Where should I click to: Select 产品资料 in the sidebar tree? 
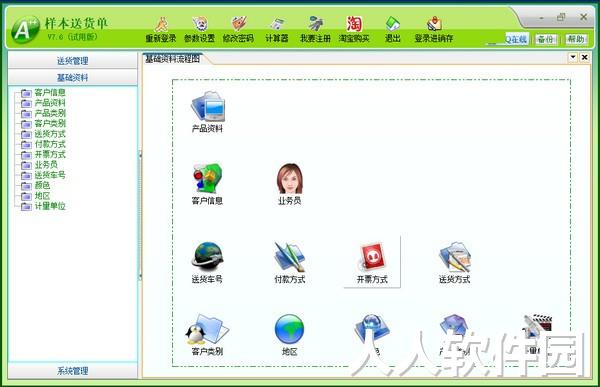tap(50, 103)
